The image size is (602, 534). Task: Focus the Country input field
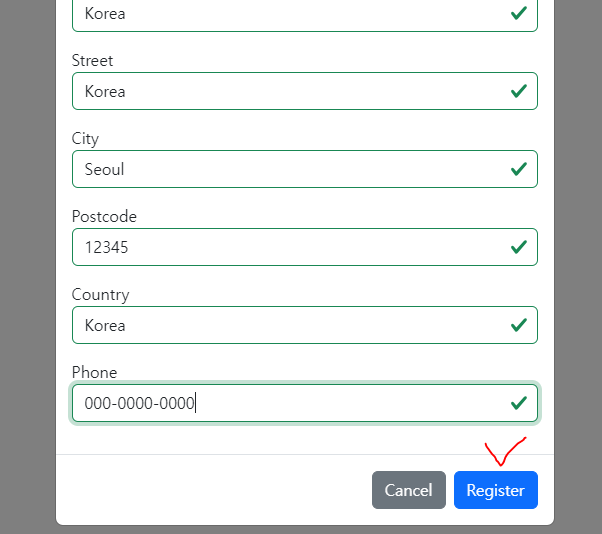point(290,325)
